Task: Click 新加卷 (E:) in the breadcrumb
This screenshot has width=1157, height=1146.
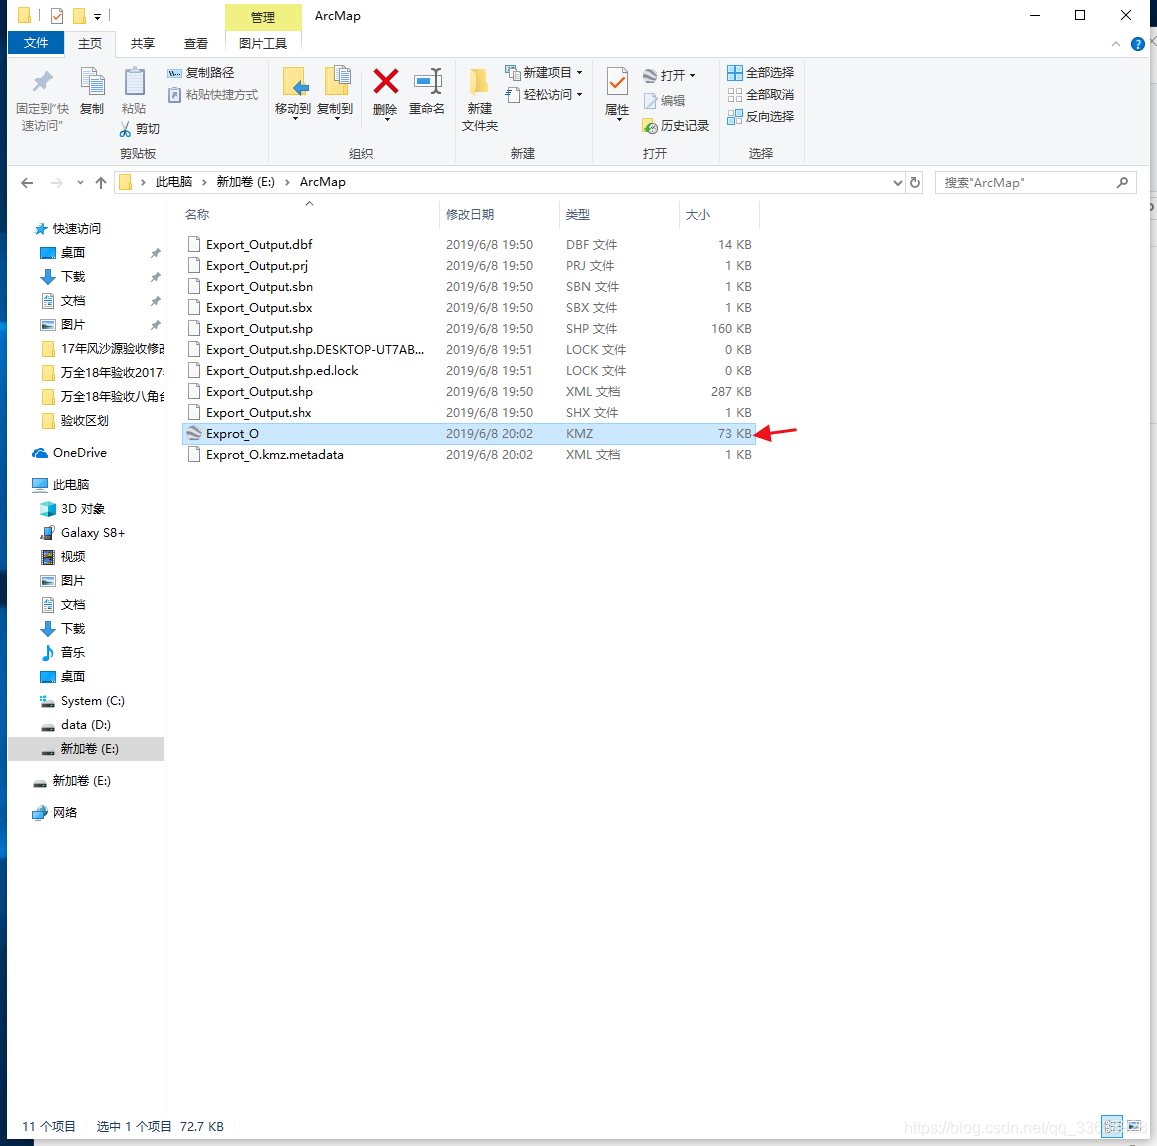Action: (x=246, y=182)
